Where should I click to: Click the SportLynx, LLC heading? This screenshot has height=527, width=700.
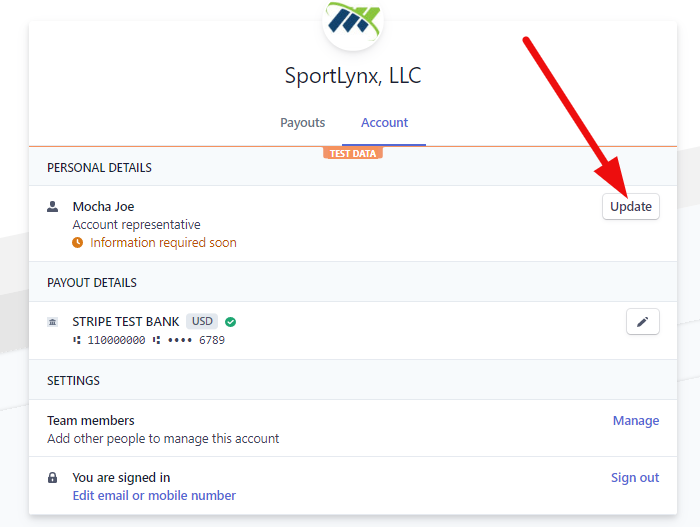coord(353,76)
